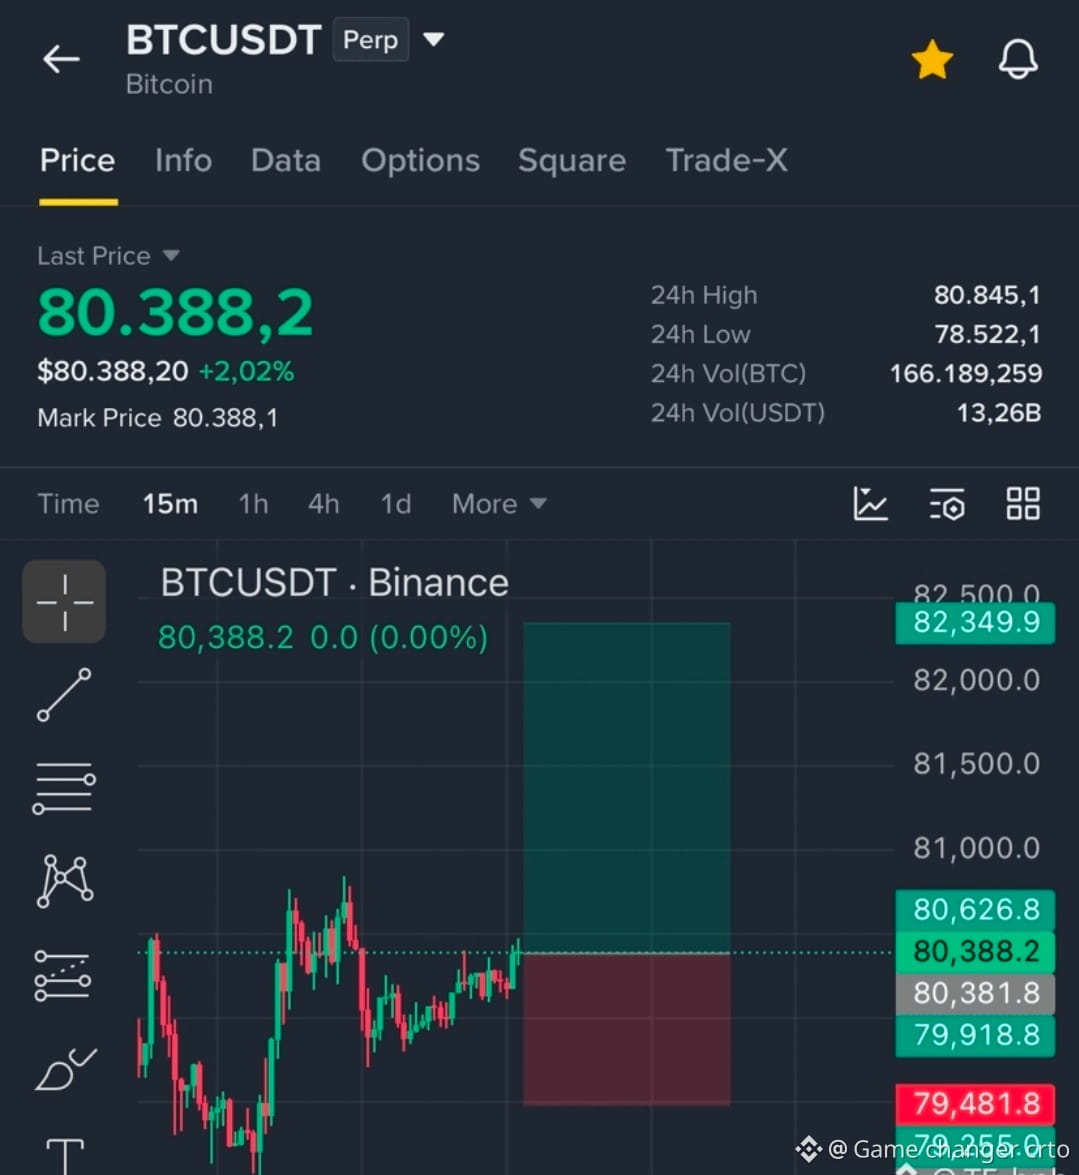Select the brush drawing tool
Image resolution: width=1079 pixels, height=1175 pixels.
point(65,1069)
